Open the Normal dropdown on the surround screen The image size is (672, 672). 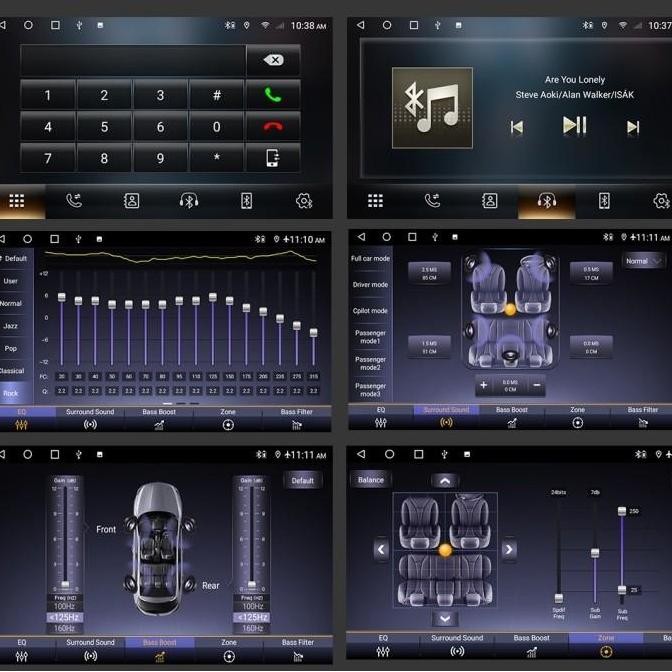click(642, 261)
